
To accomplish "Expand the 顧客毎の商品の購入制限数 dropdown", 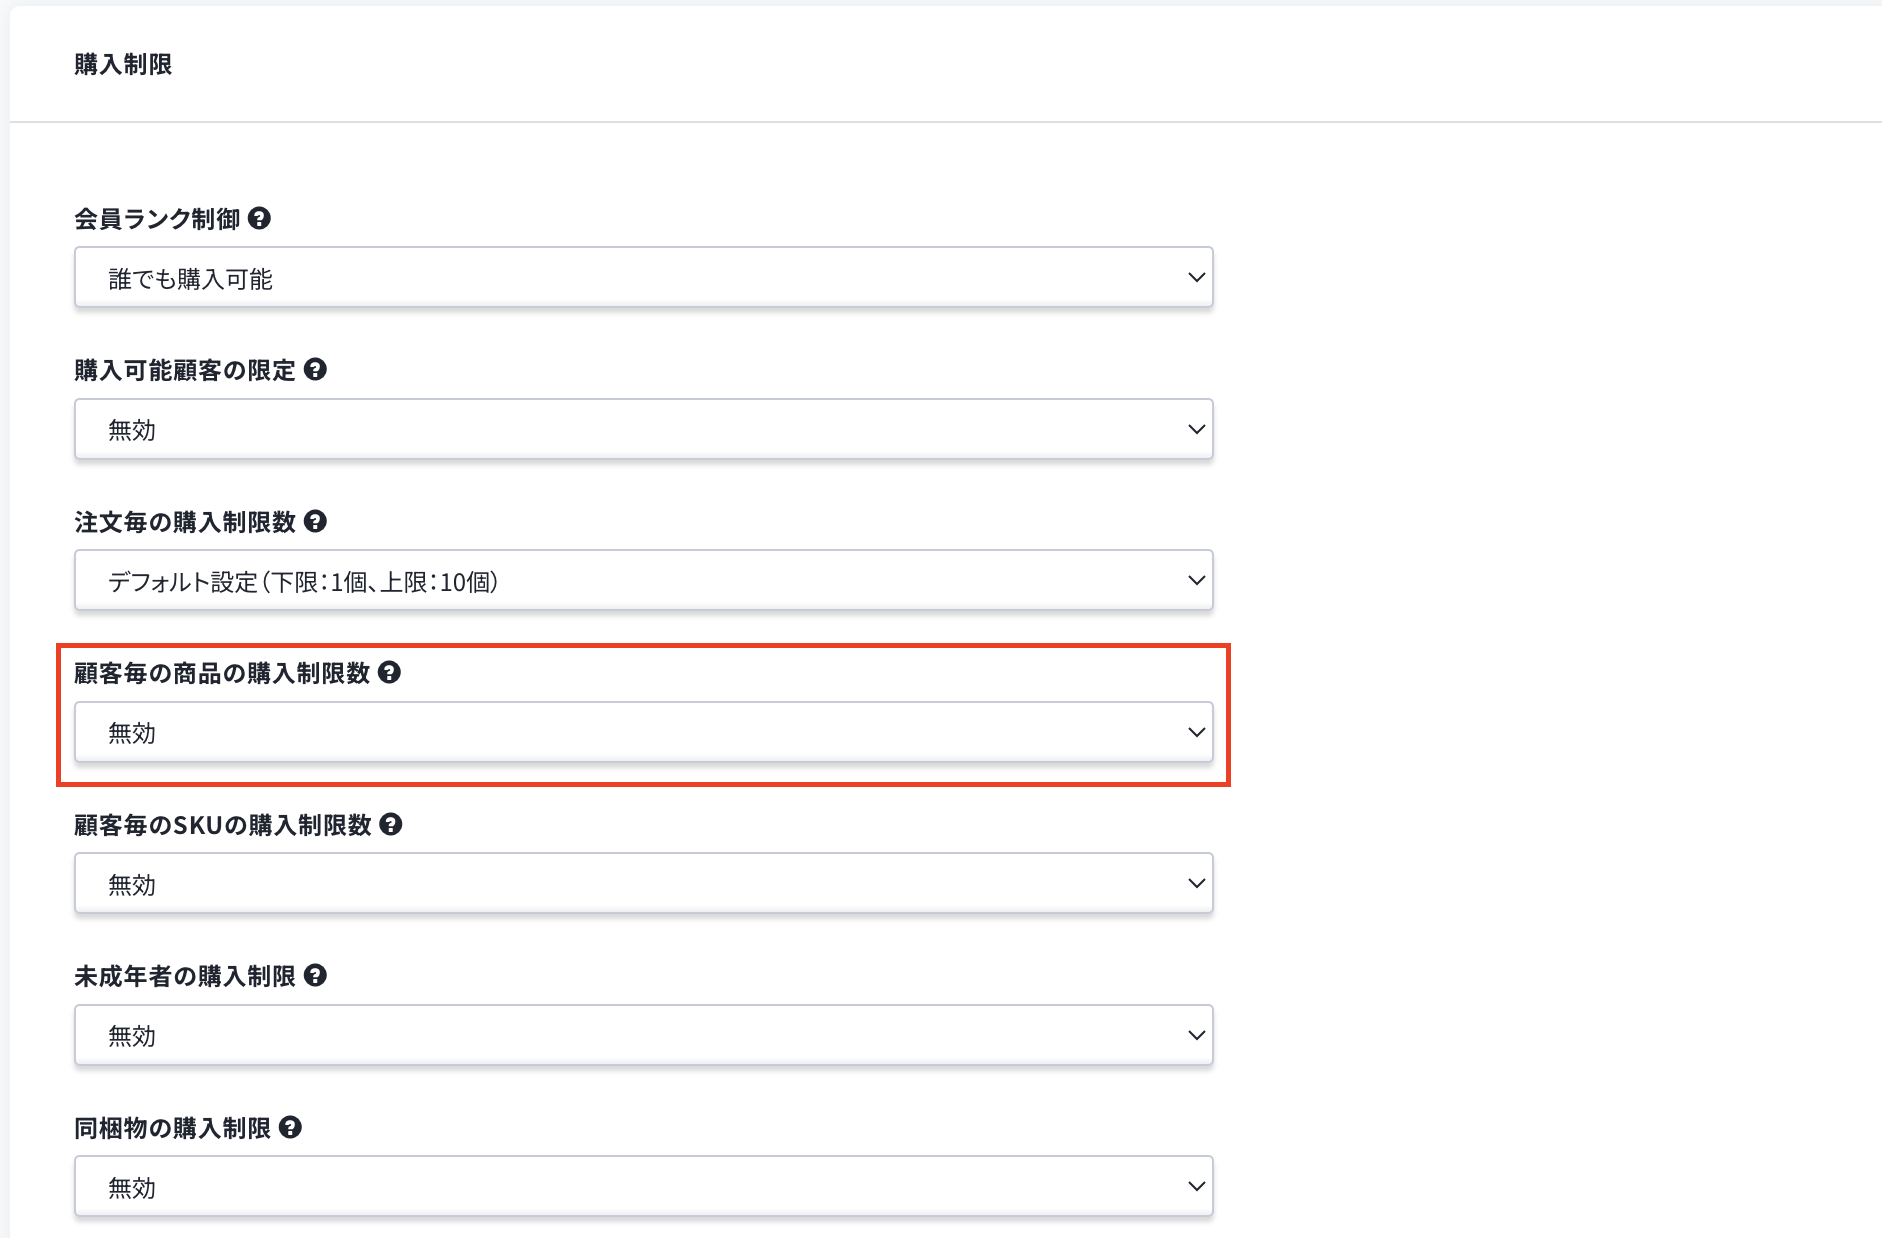I will click(643, 733).
